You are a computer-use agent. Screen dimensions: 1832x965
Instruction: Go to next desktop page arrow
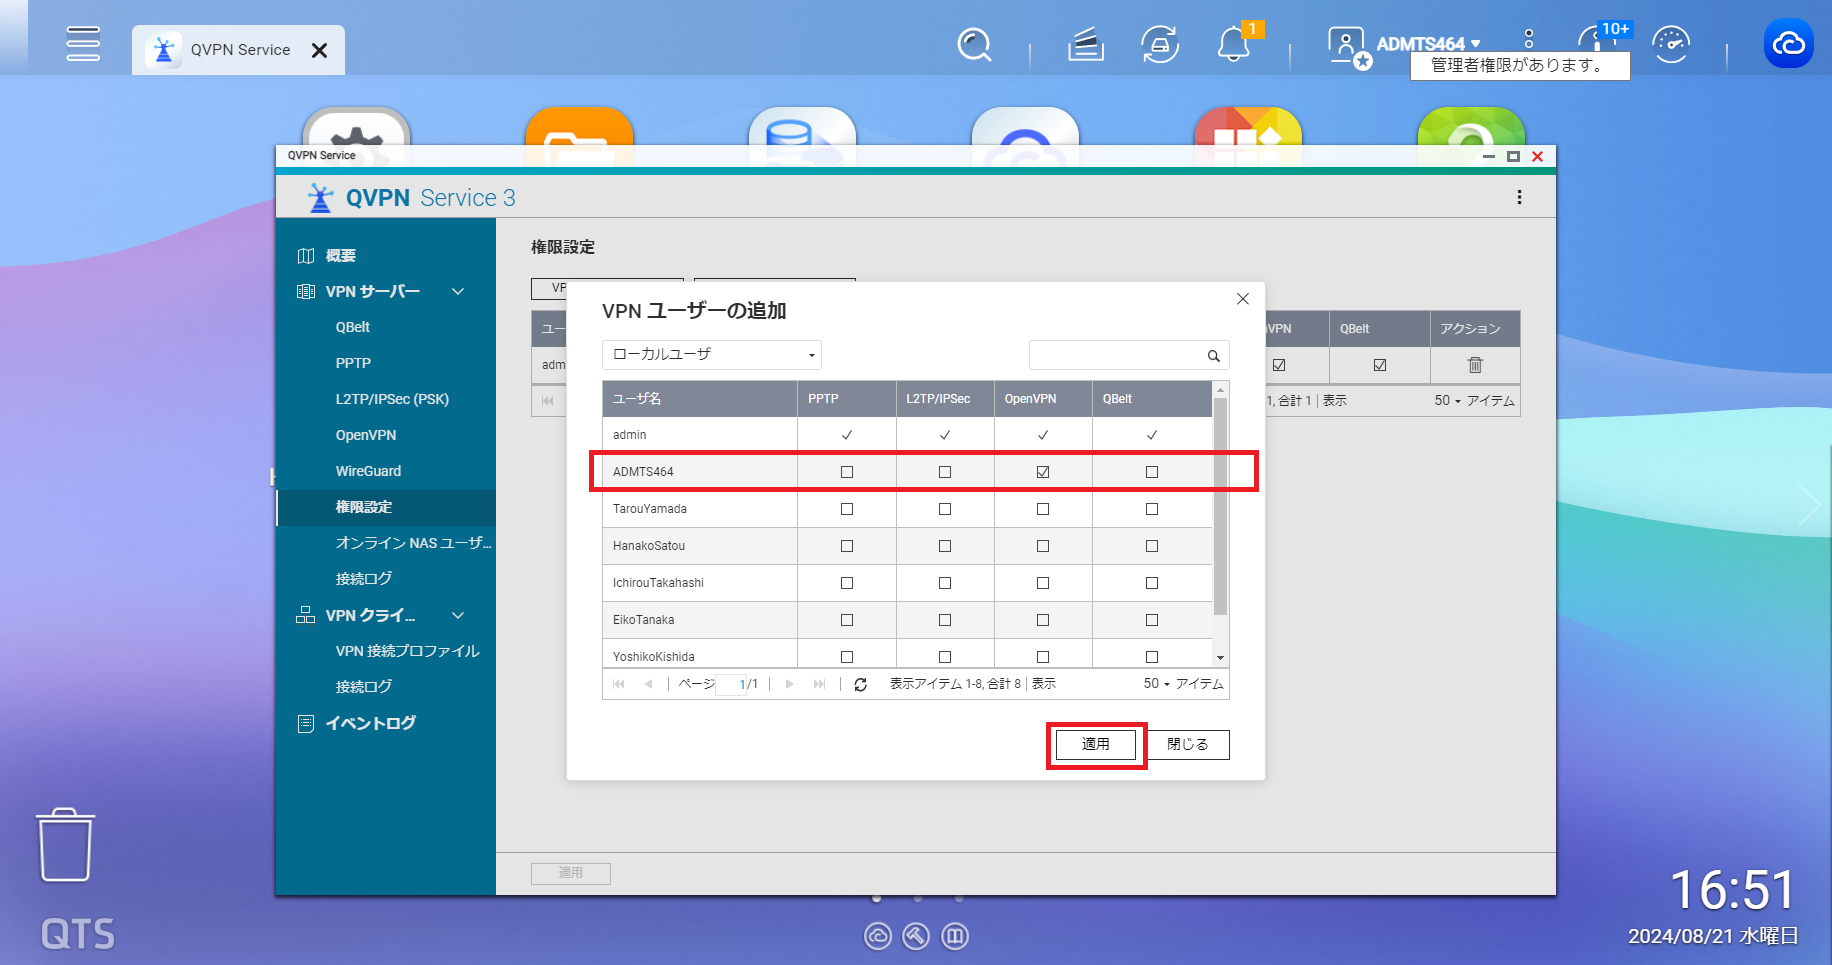(x=1811, y=505)
